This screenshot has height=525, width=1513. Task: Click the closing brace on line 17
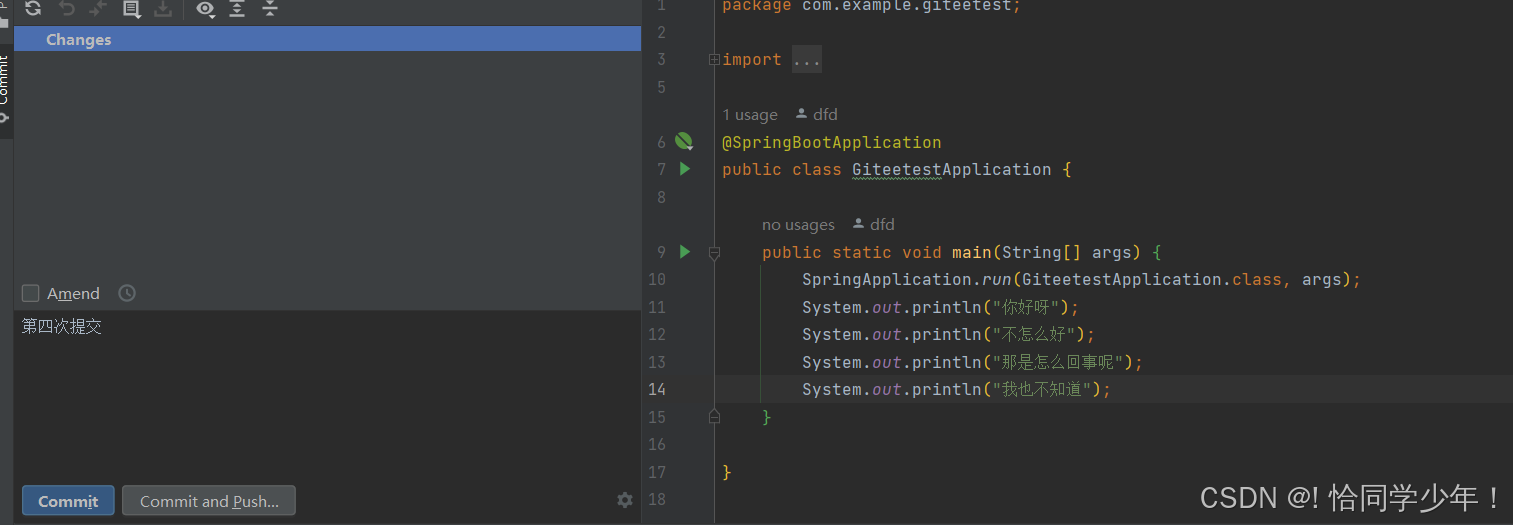727,472
